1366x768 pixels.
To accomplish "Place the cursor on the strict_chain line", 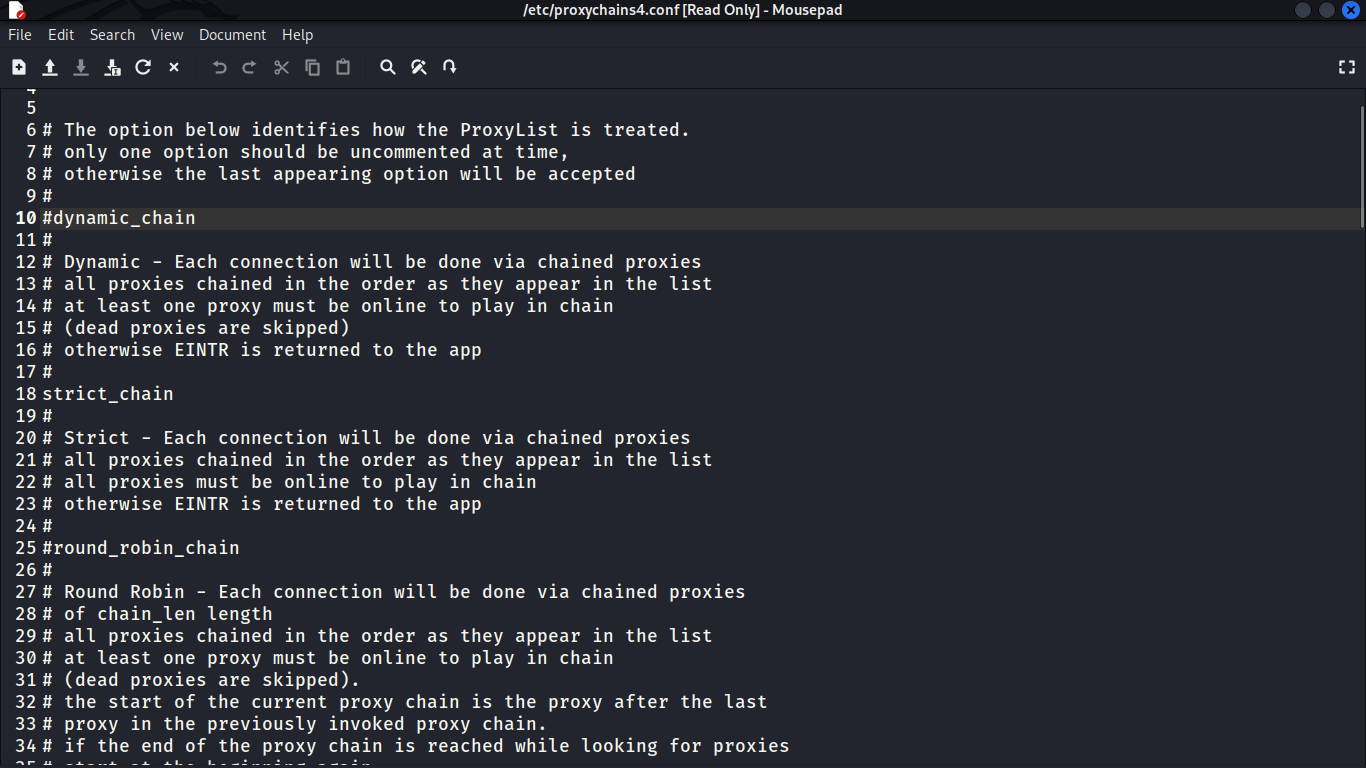I will [x=108, y=394].
